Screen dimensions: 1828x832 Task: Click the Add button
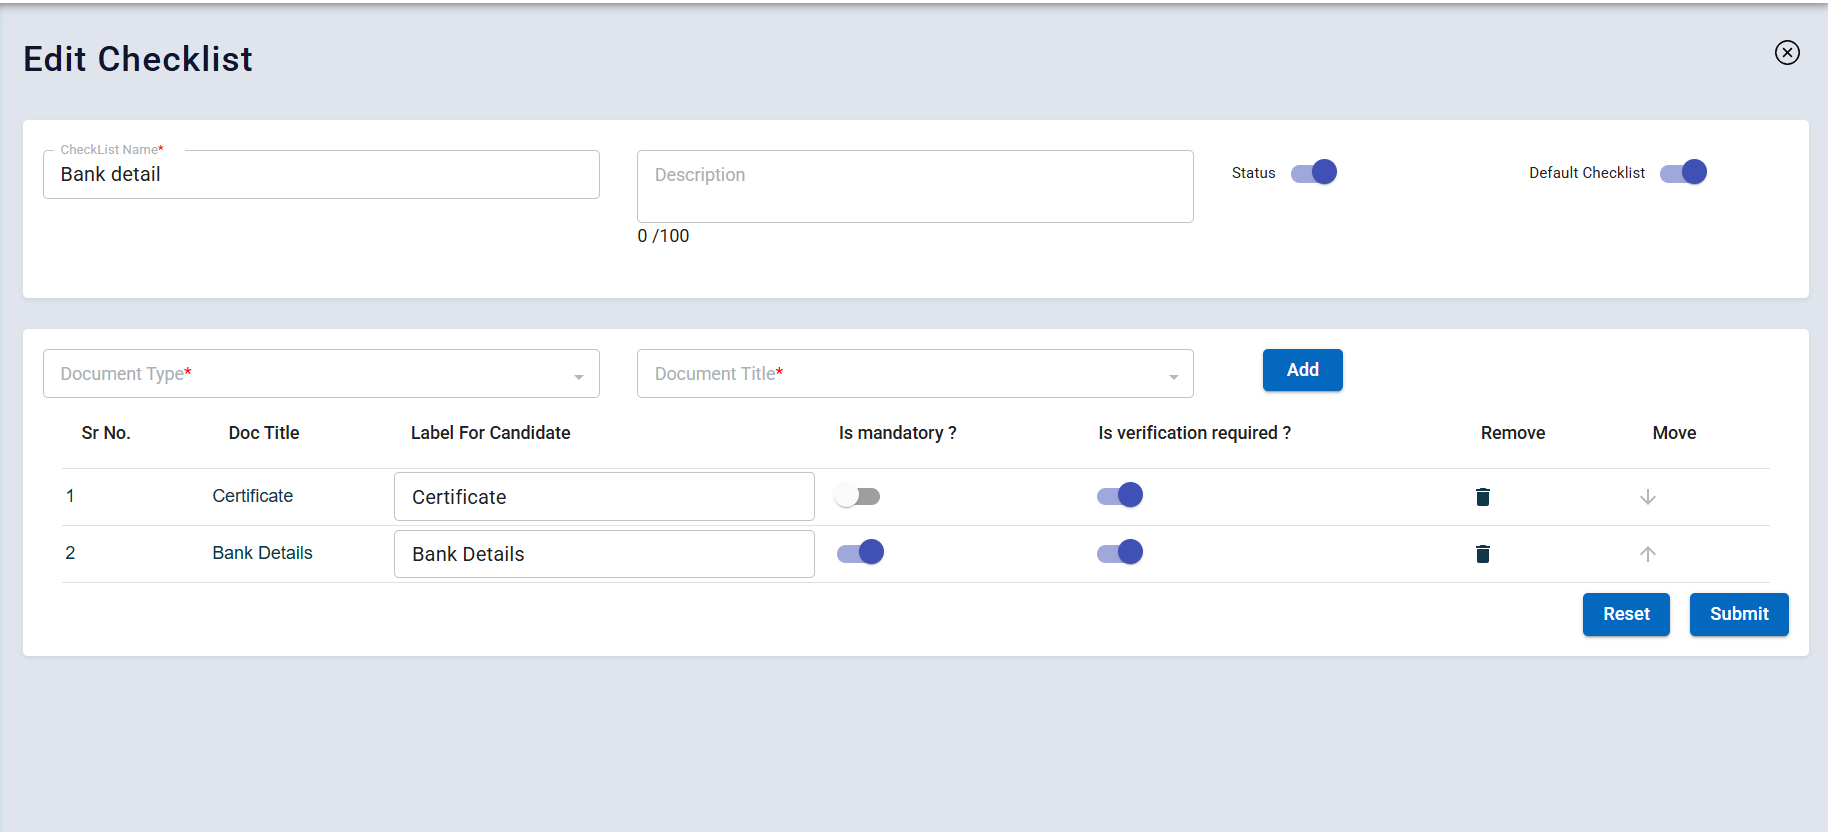pyautogui.click(x=1302, y=370)
